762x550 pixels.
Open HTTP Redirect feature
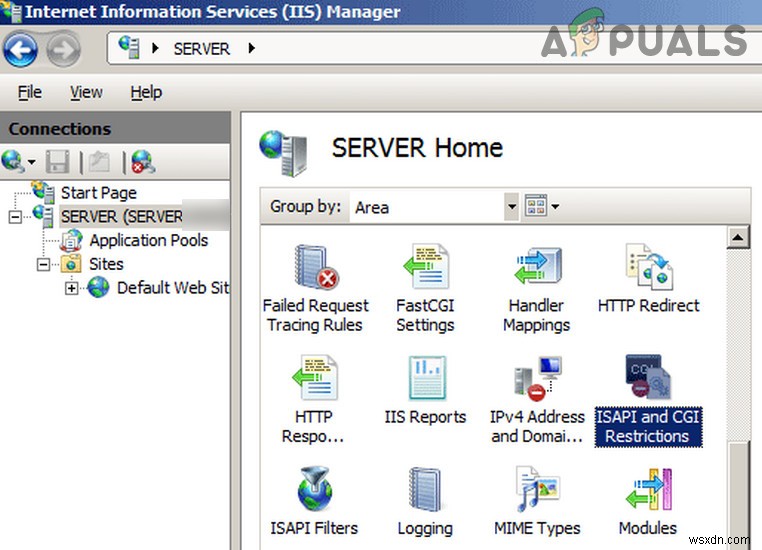pos(648,279)
